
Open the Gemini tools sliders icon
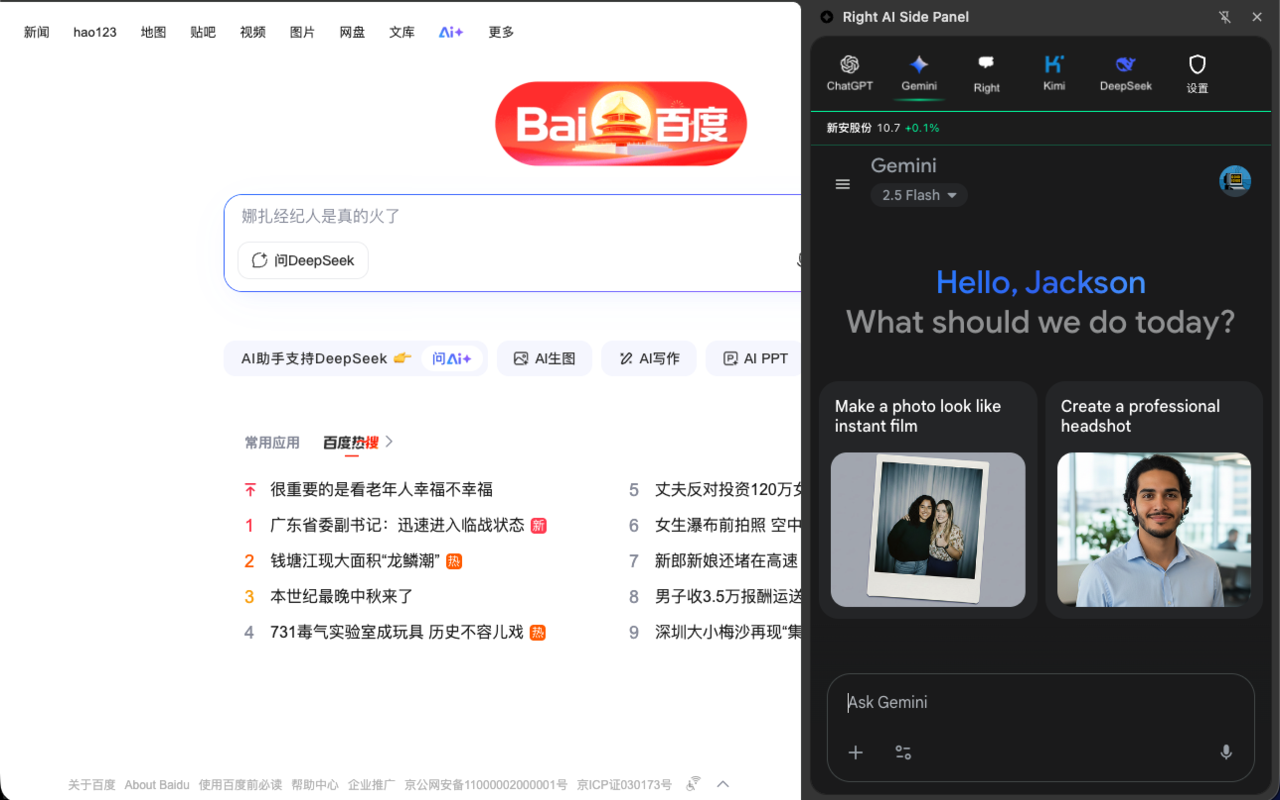point(903,752)
